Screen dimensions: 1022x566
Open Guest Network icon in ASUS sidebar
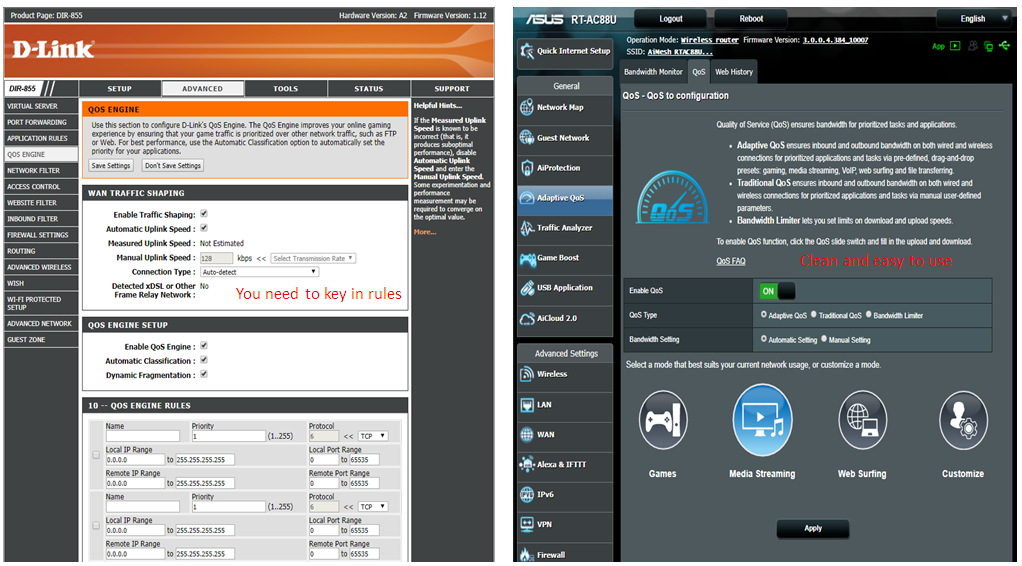(527, 138)
